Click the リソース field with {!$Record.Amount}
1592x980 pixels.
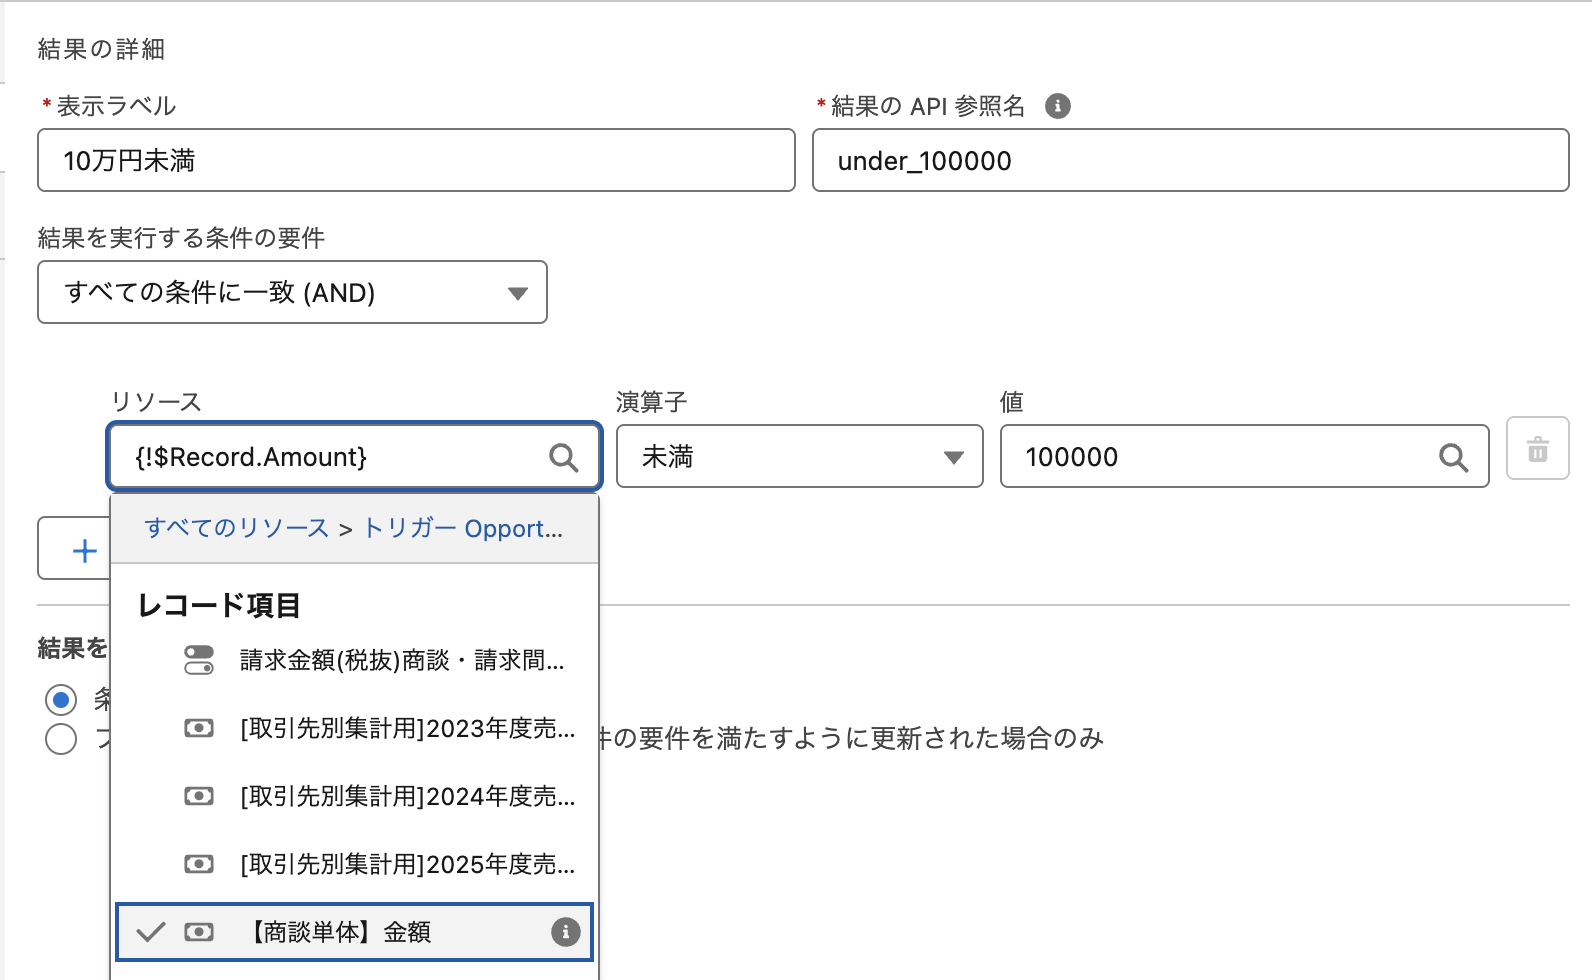(354, 457)
